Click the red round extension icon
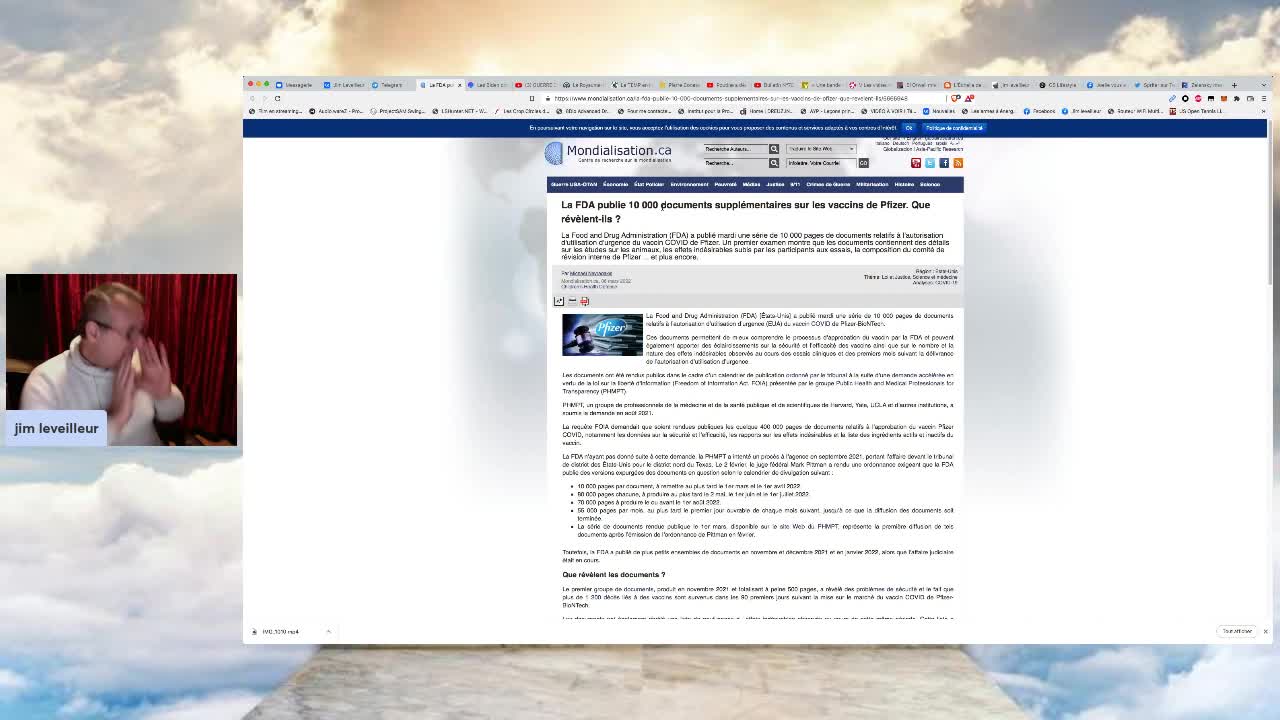This screenshot has width=1280, height=720. tap(1198, 98)
